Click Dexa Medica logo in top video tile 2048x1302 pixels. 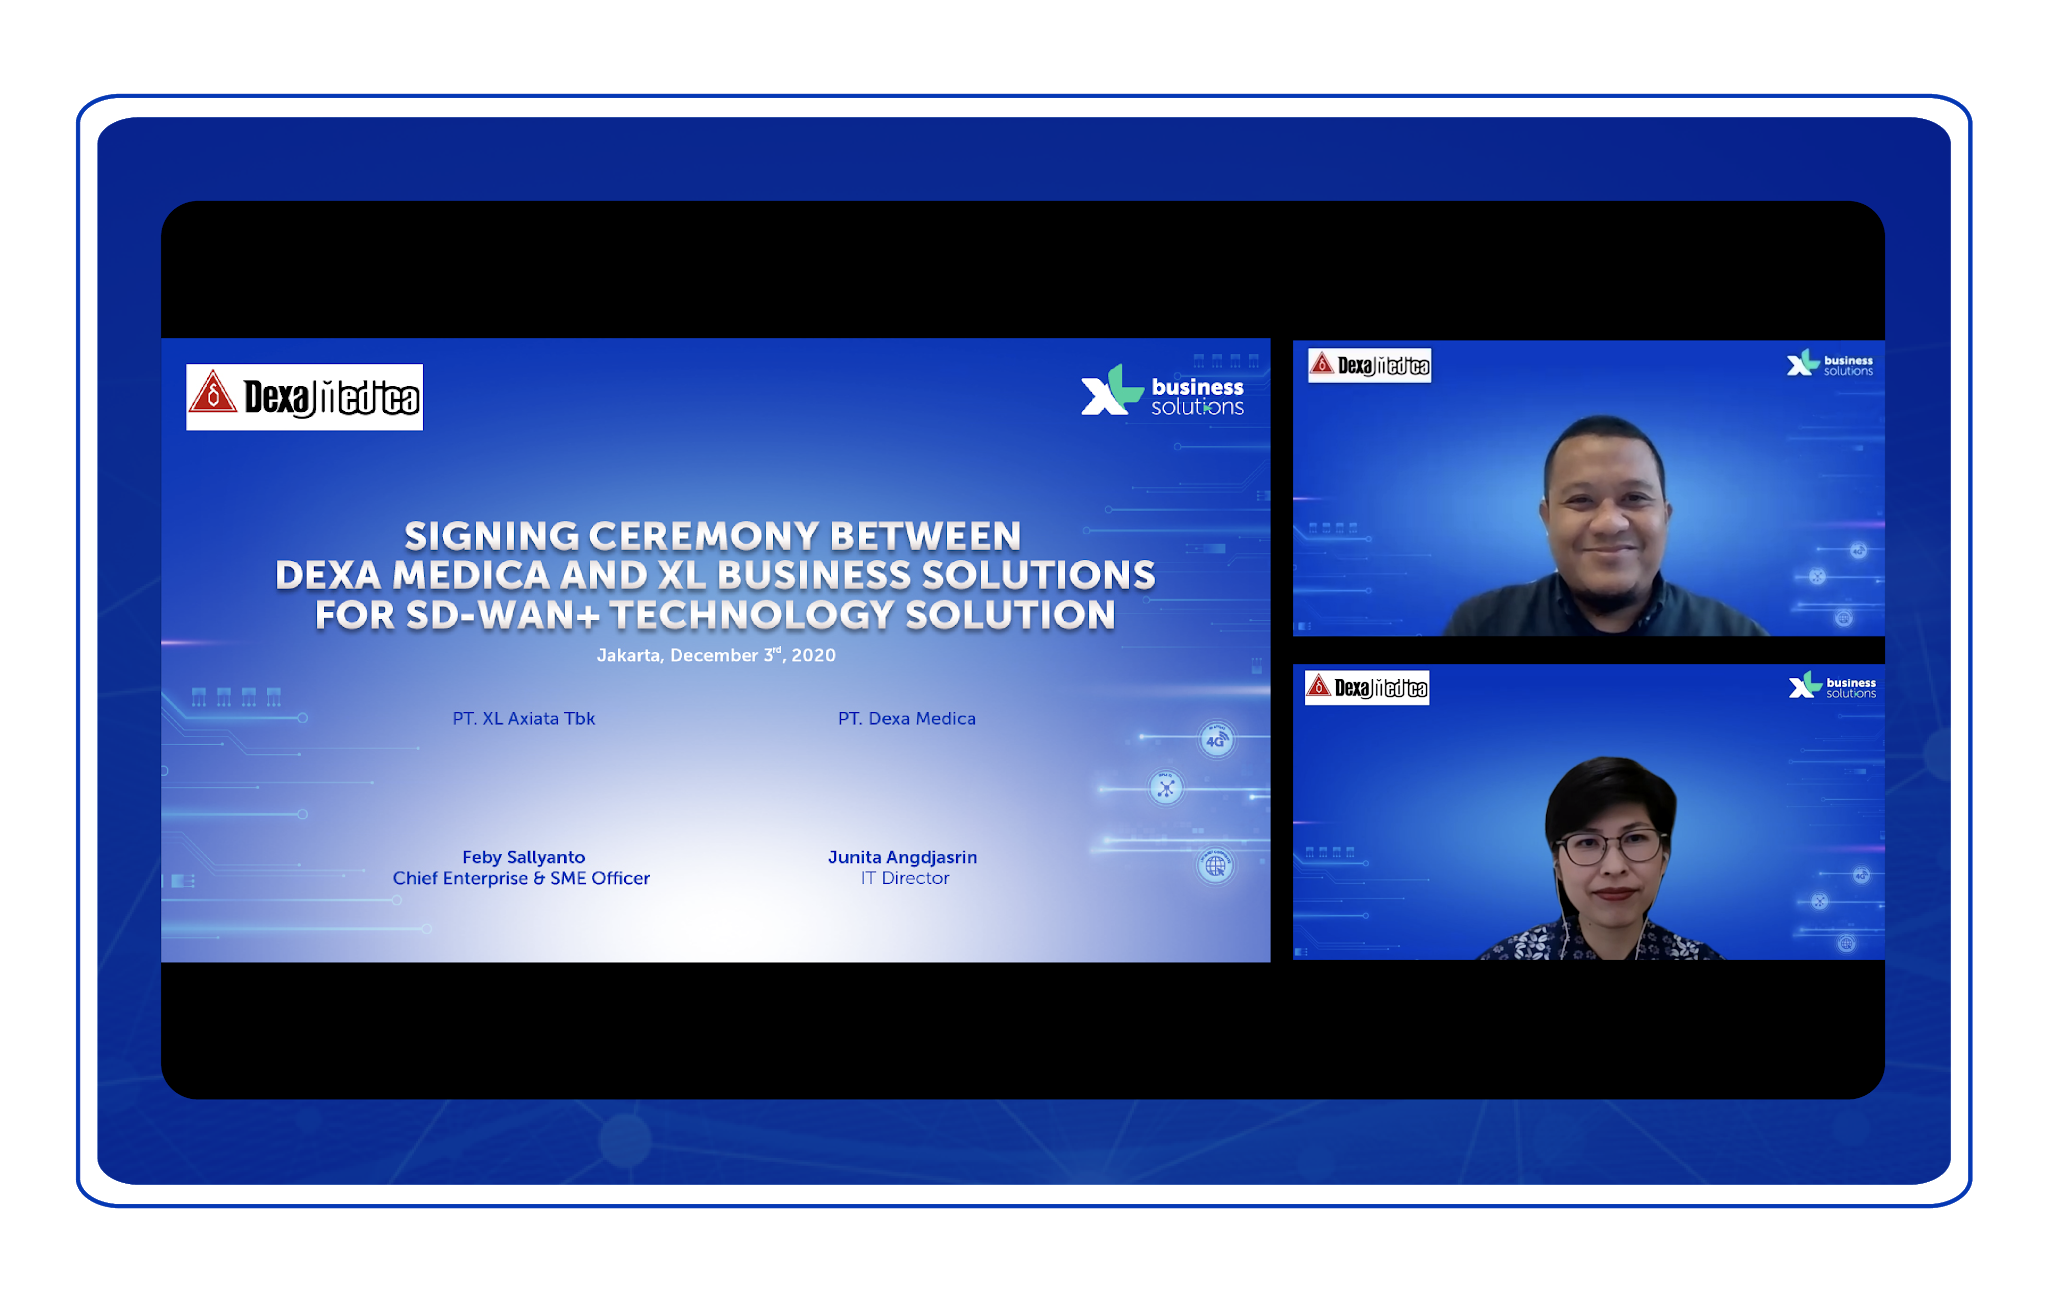tap(1369, 365)
